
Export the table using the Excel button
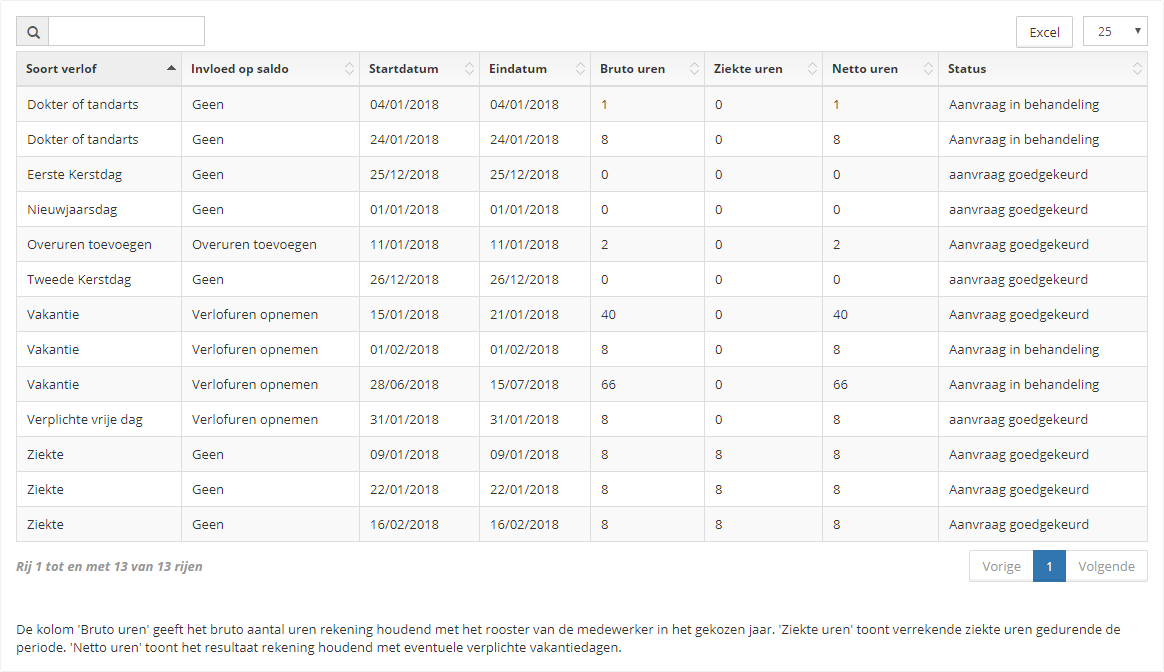[x=1044, y=31]
